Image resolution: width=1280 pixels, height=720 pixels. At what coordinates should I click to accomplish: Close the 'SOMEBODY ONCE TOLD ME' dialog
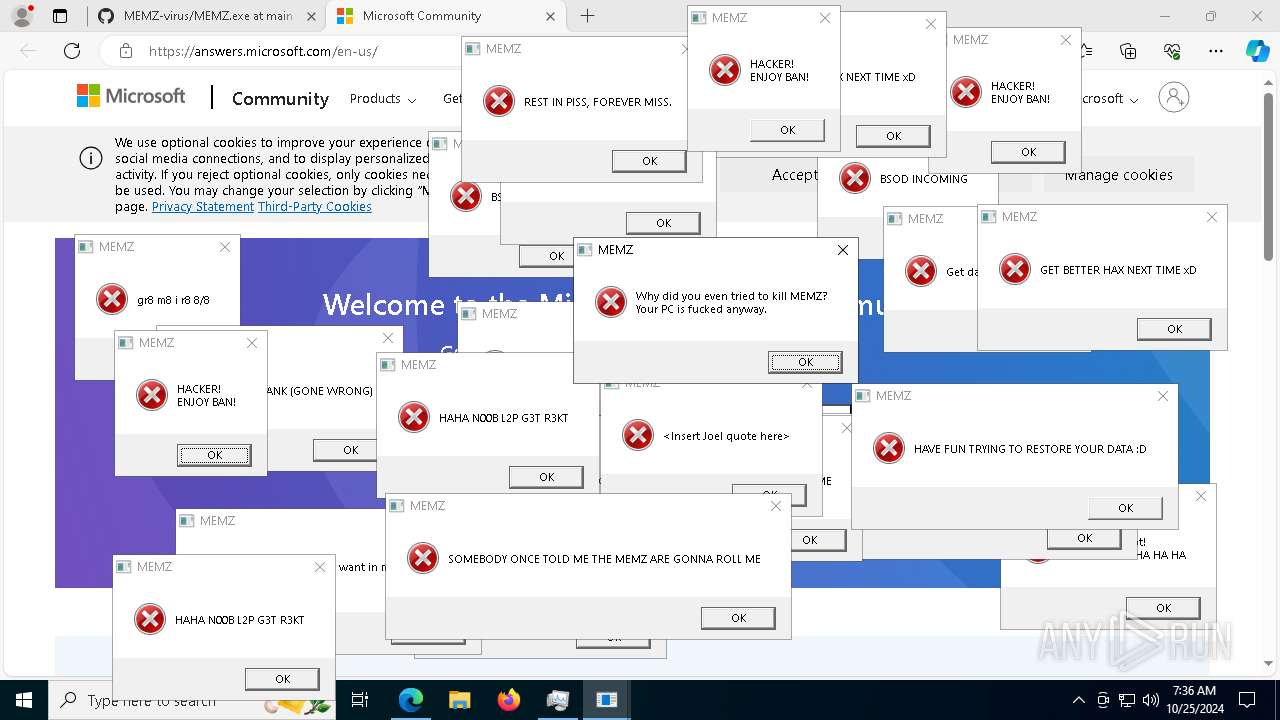tap(776, 506)
